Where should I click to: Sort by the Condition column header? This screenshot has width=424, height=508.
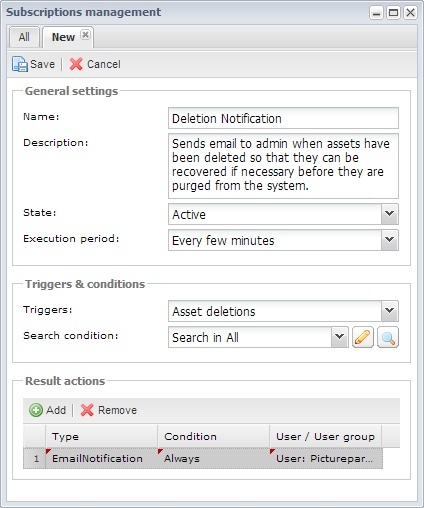click(x=213, y=436)
